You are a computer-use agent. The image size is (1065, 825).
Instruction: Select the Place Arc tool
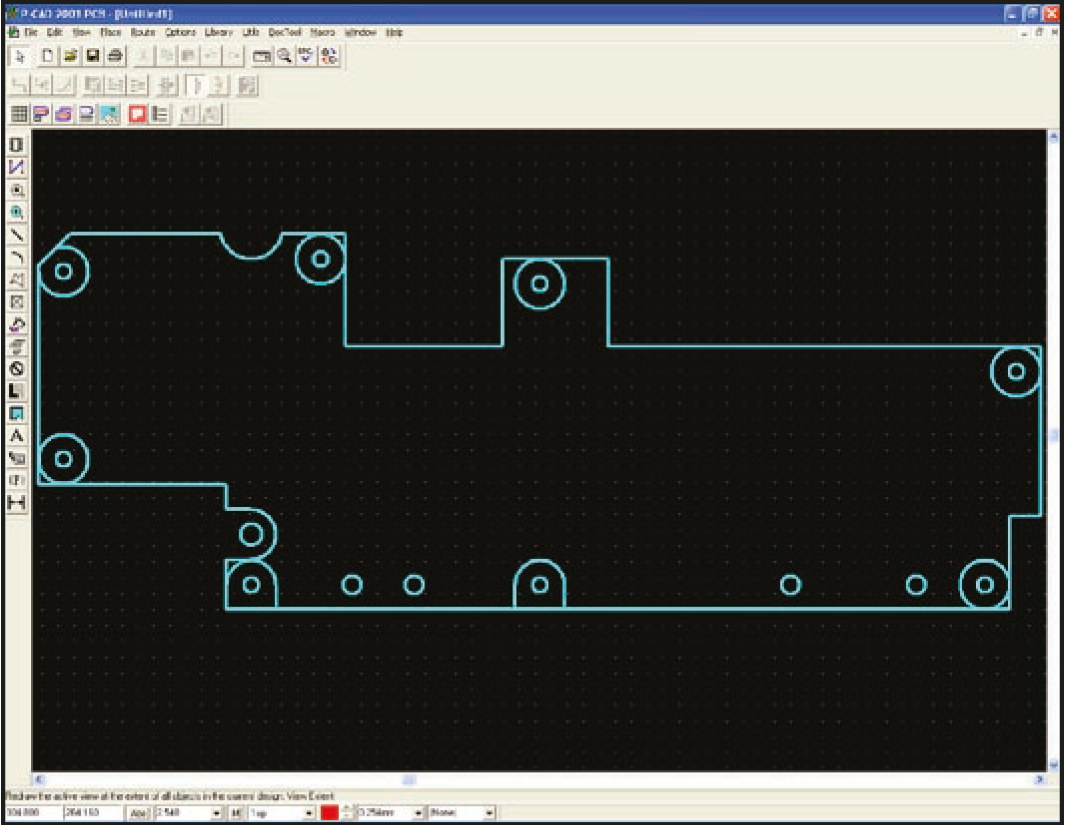click(17, 257)
